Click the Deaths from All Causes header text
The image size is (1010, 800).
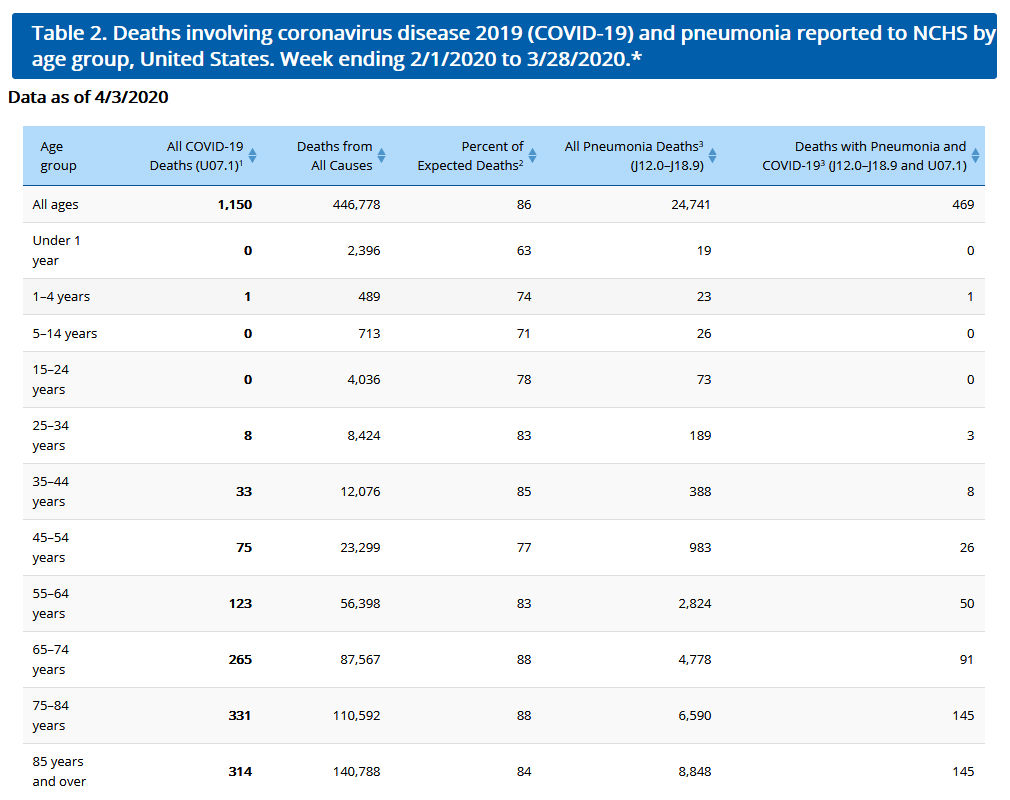coord(334,156)
